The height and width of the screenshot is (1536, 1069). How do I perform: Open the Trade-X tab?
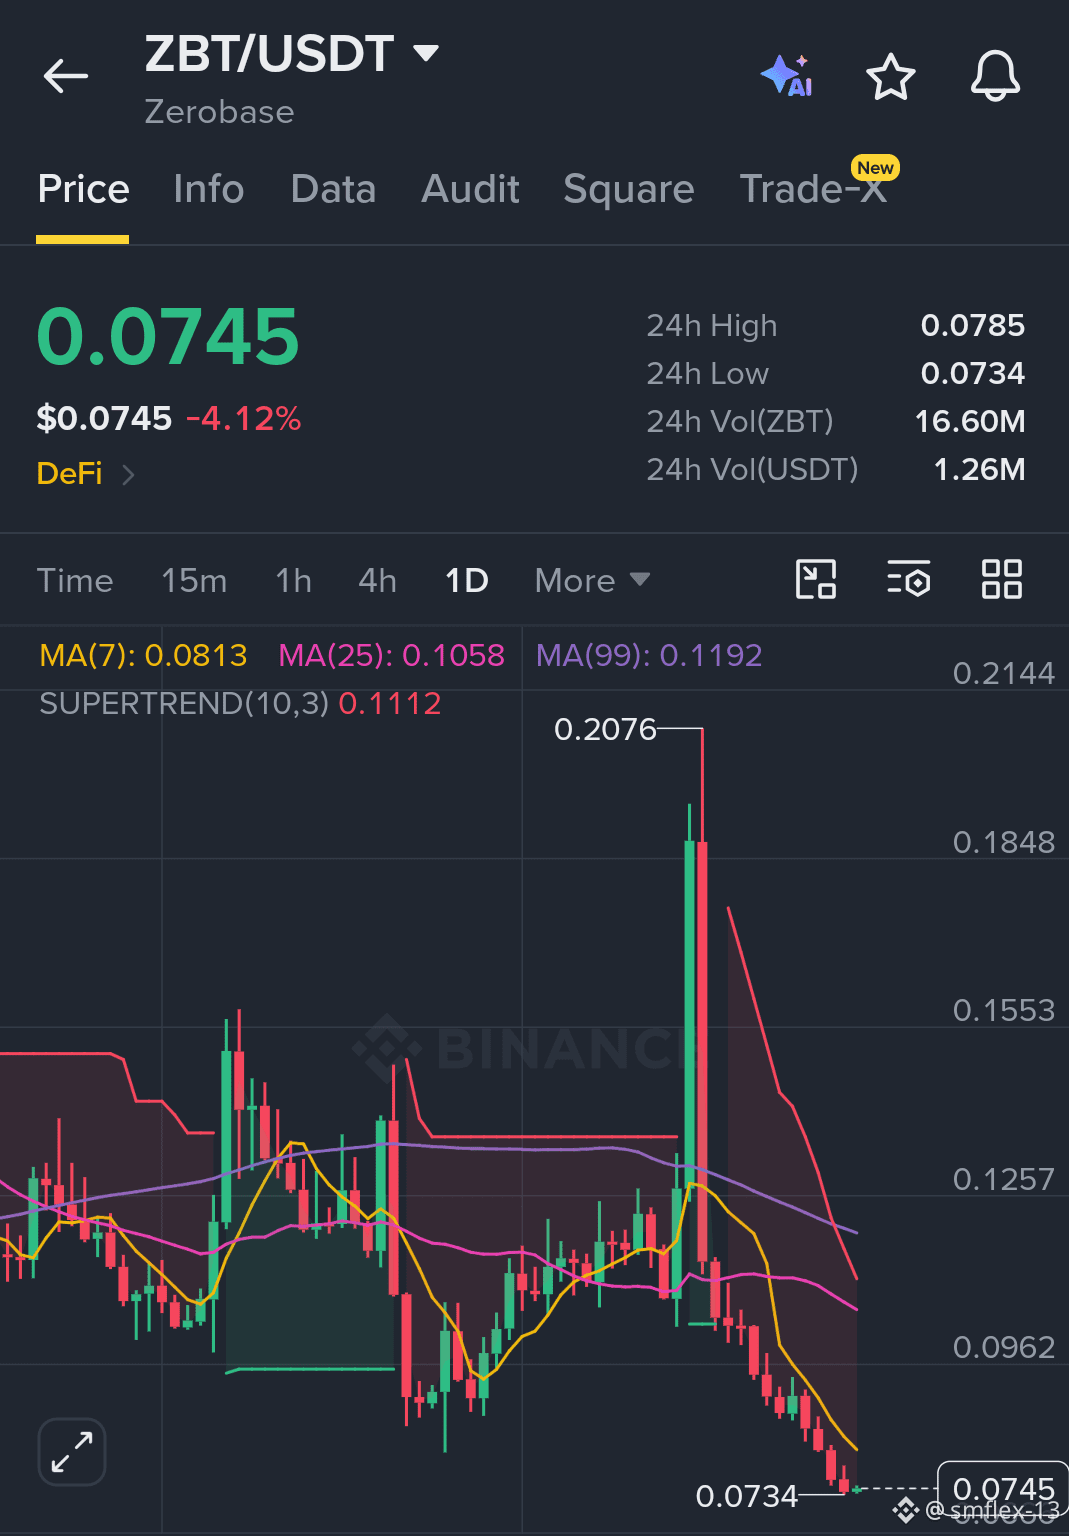click(x=813, y=189)
